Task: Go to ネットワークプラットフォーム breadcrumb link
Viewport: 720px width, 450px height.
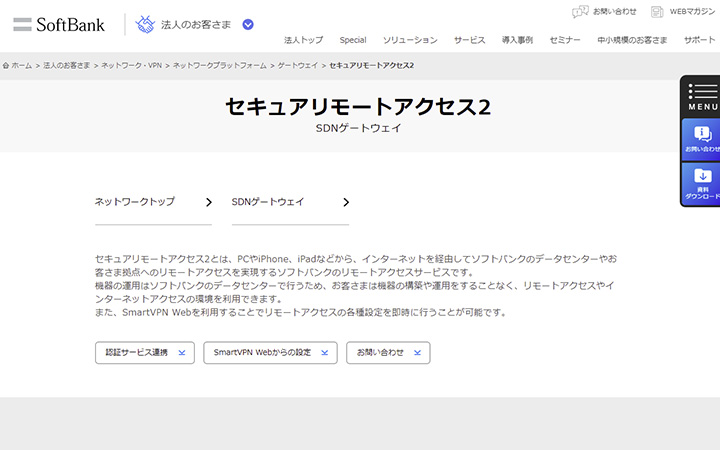Action: (219, 66)
